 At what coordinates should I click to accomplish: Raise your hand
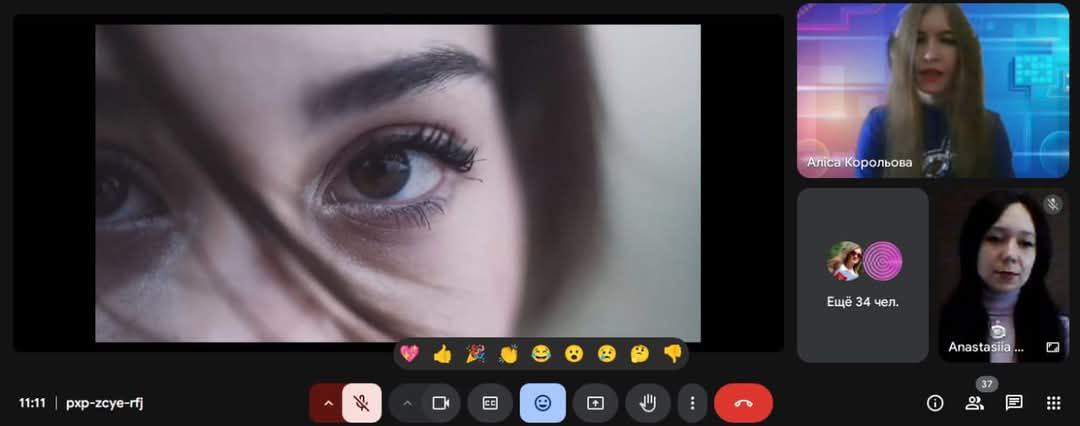tap(647, 403)
